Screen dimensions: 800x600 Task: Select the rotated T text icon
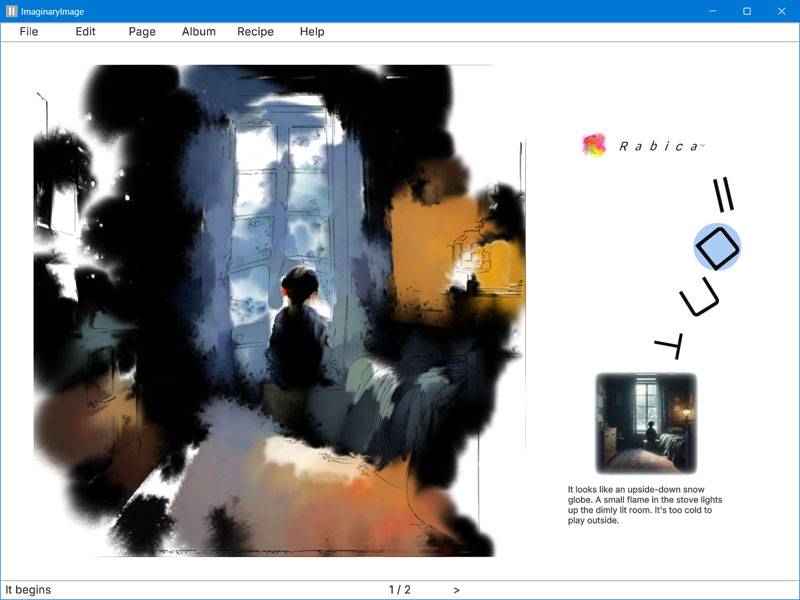669,345
